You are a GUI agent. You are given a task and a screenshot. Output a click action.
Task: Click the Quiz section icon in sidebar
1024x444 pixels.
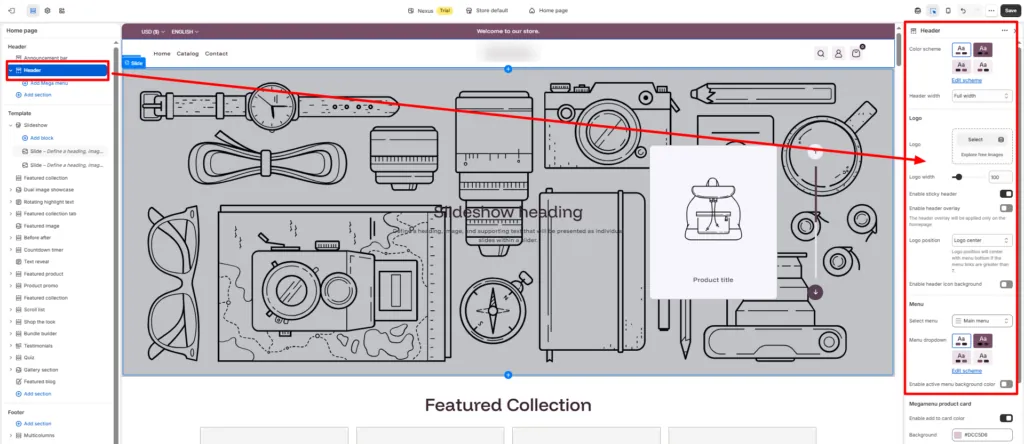coord(18,357)
